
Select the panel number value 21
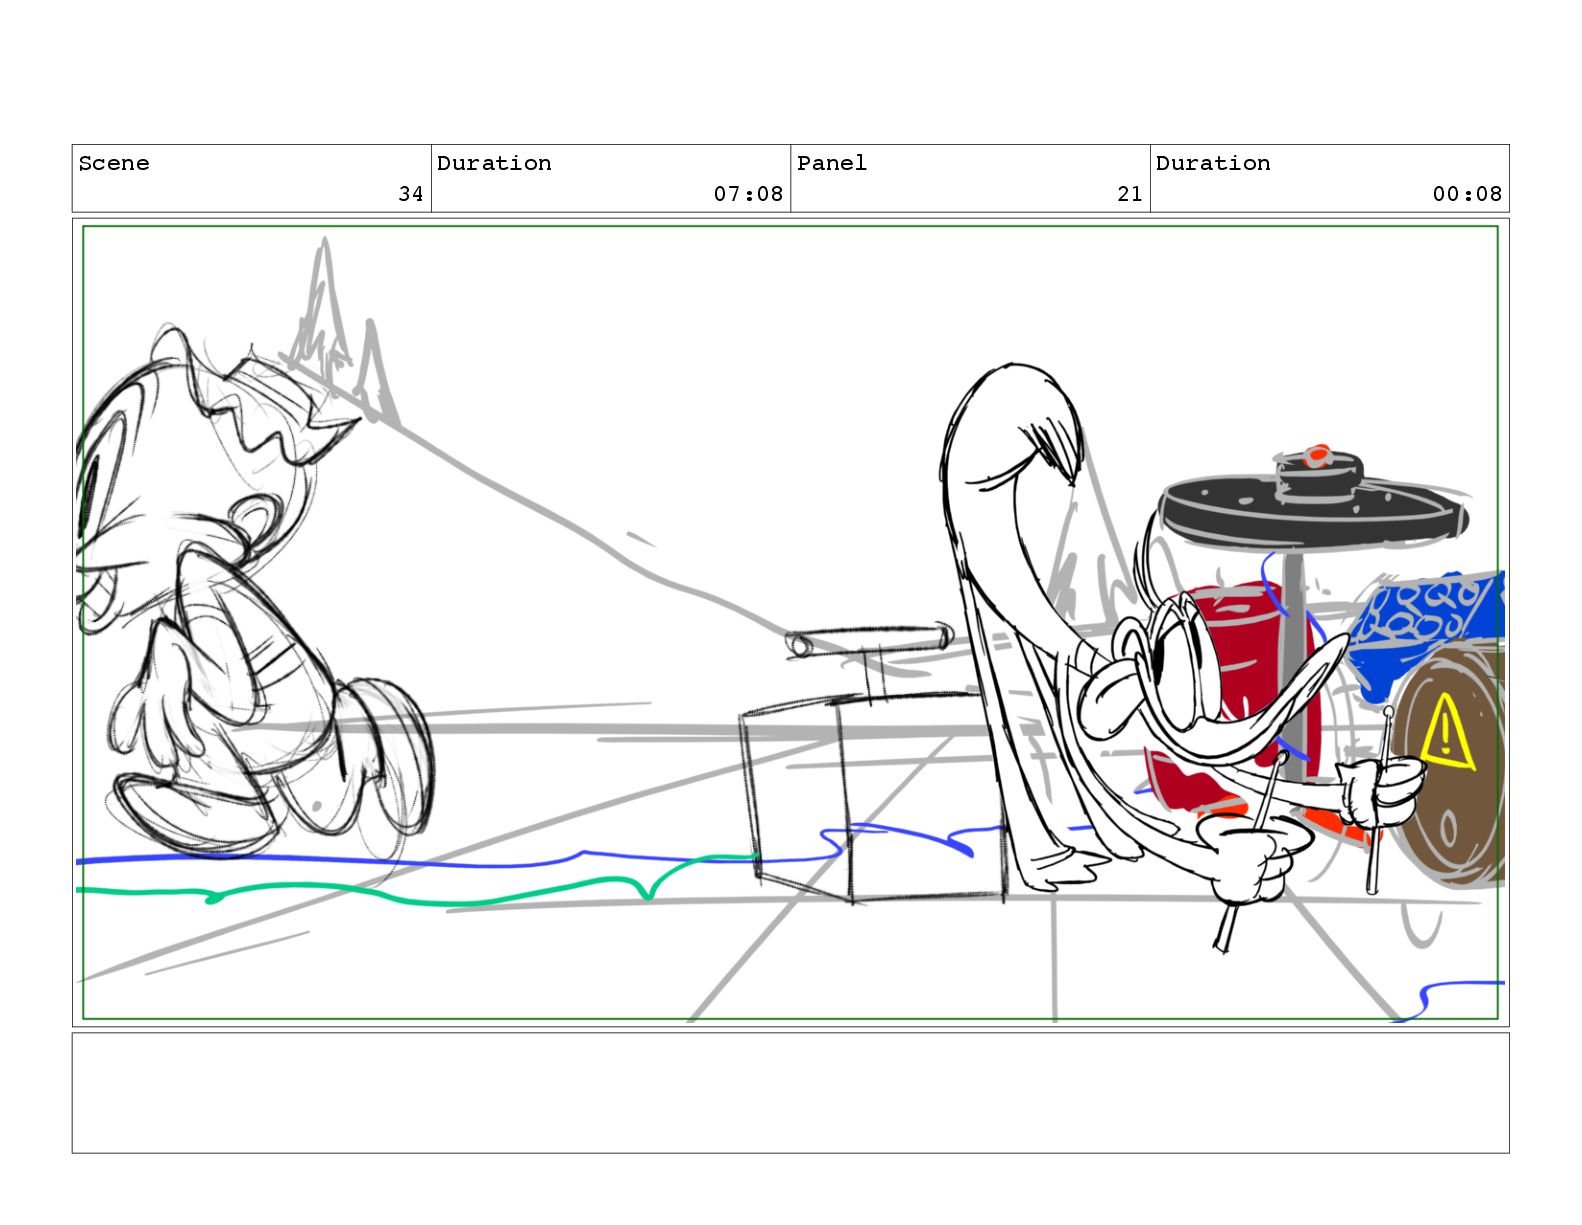tap(1130, 194)
